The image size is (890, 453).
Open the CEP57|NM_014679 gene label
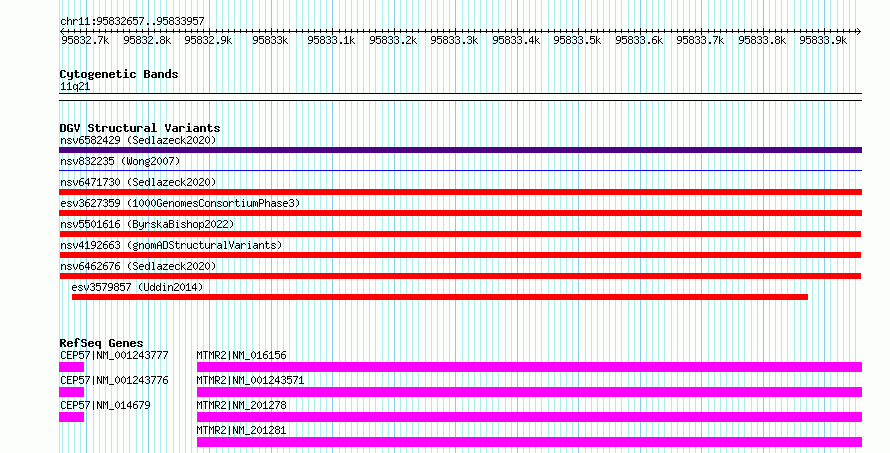coord(105,405)
